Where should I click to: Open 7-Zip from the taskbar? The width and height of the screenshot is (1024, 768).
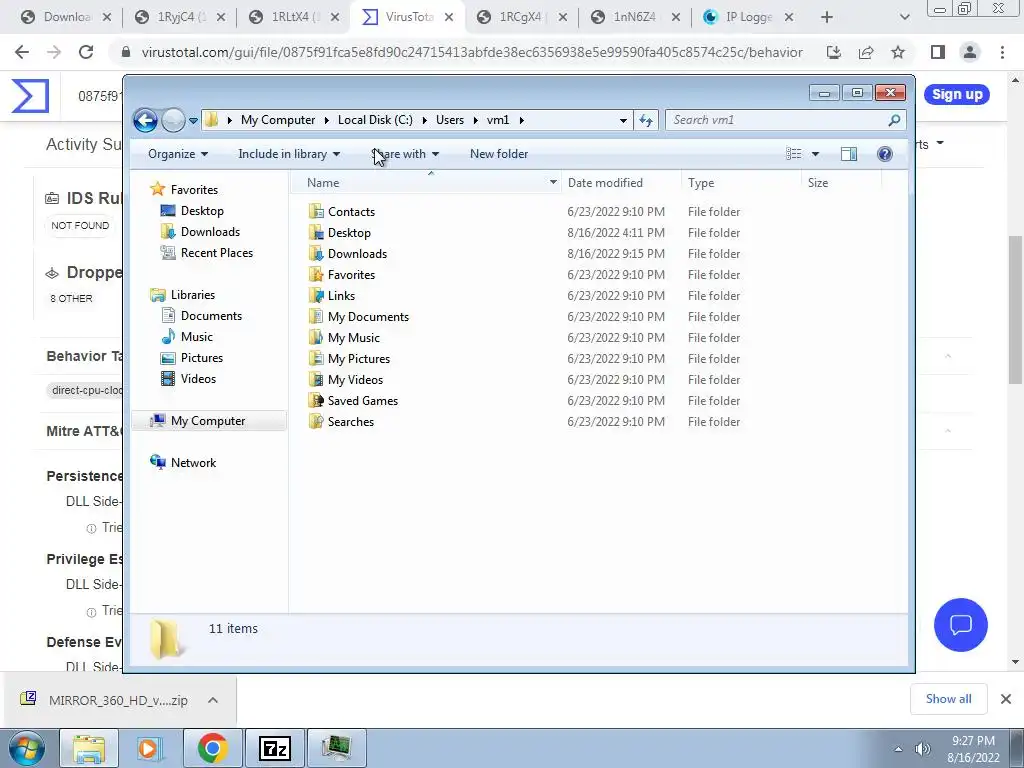tap(274, 748)
